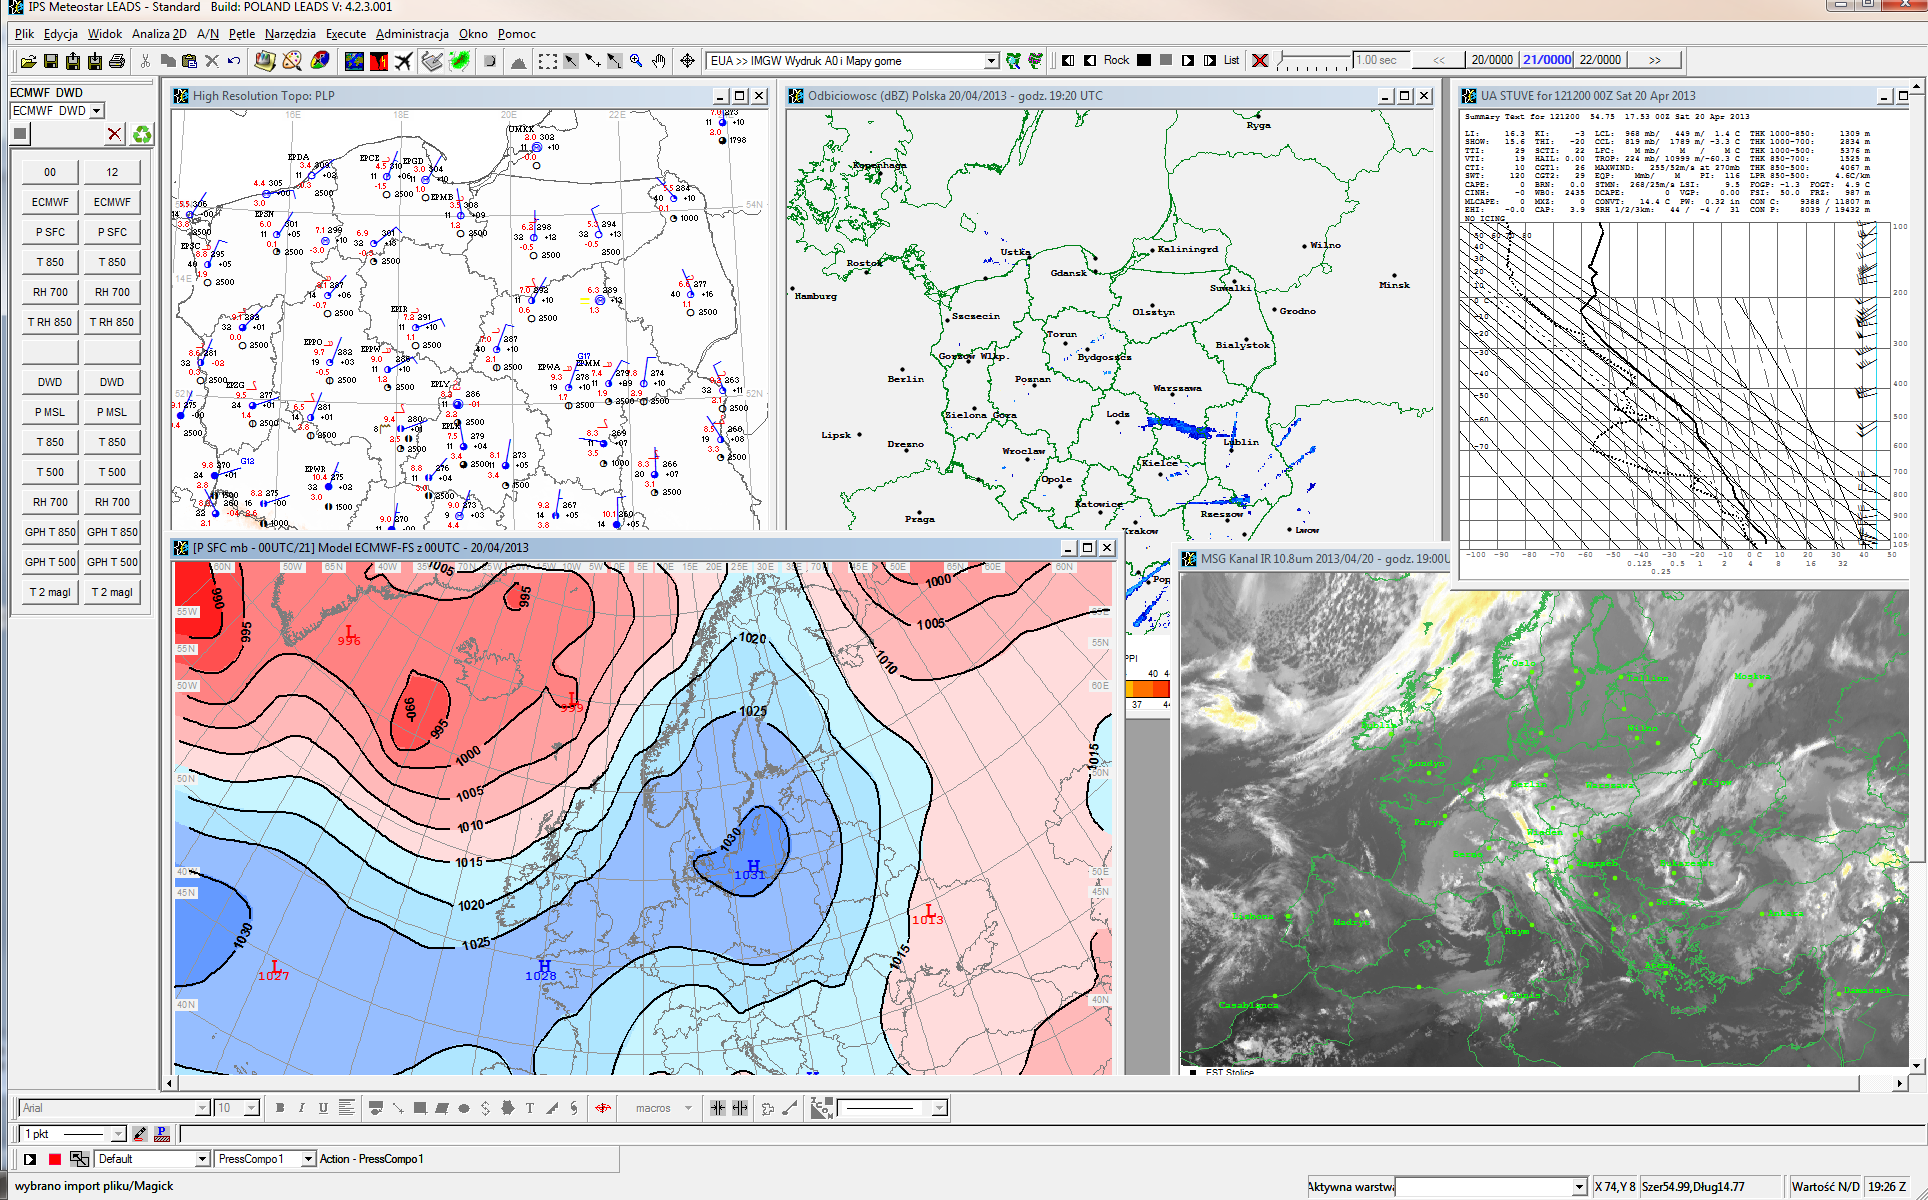1928x1200 pixels.
Task: Click the 00 run button
Action: click(x=50, y=172)
